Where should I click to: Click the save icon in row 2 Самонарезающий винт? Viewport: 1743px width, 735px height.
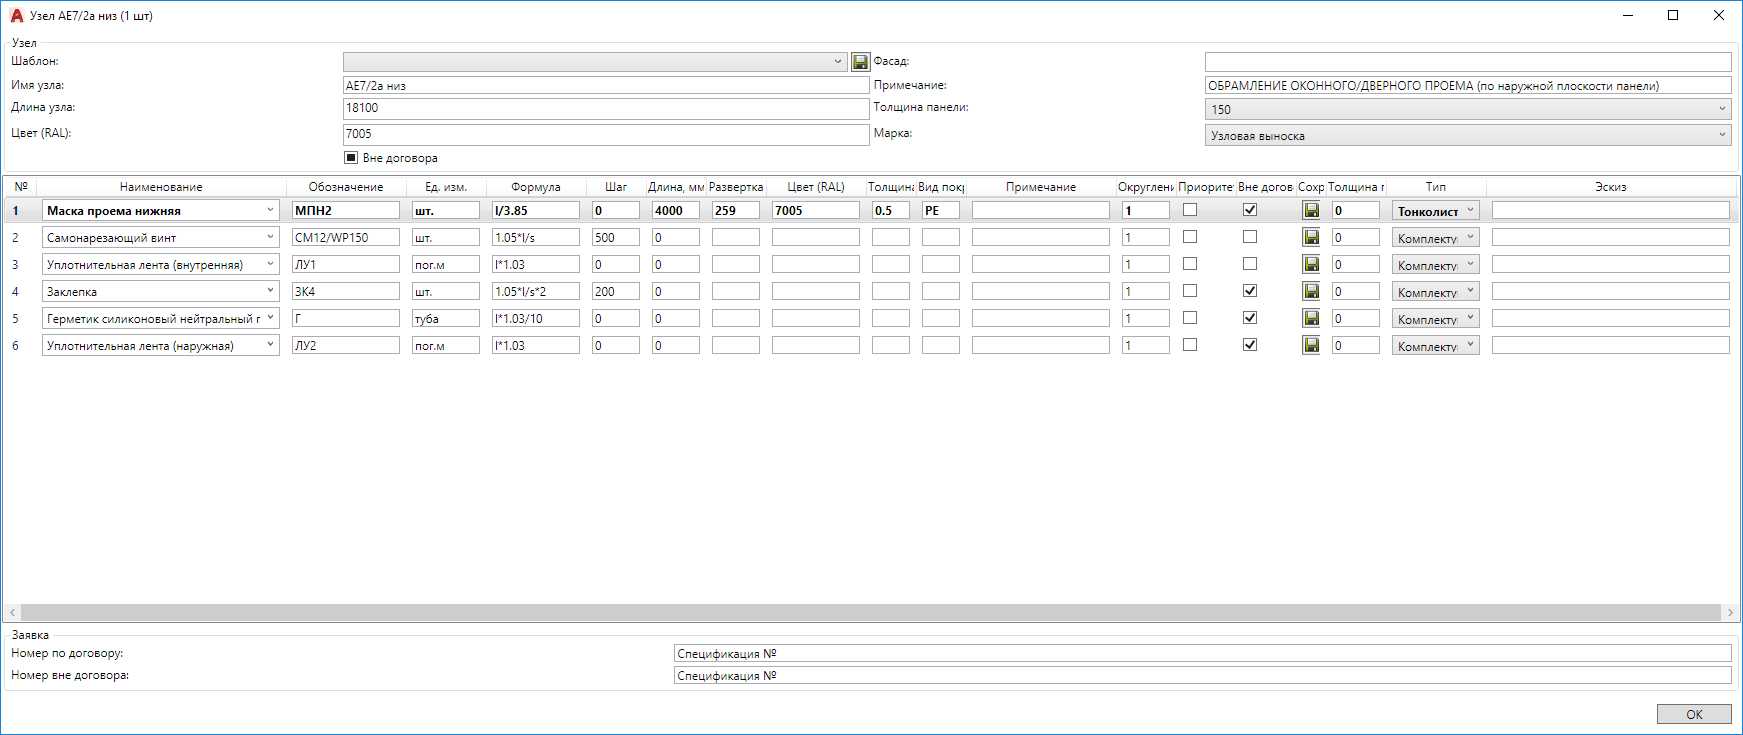(x=1311, y=237)
